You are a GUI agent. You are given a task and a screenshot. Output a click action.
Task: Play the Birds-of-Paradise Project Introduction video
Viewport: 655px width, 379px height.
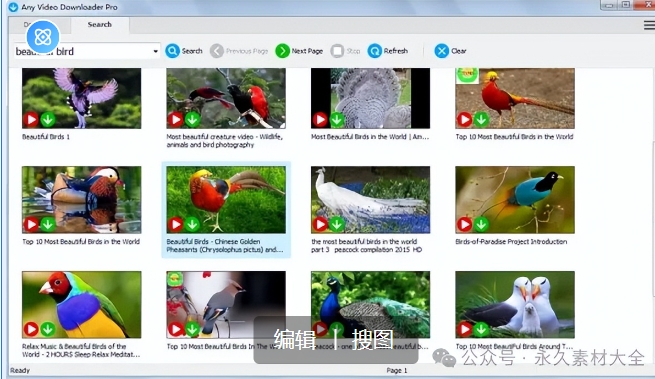coord(464,224)
